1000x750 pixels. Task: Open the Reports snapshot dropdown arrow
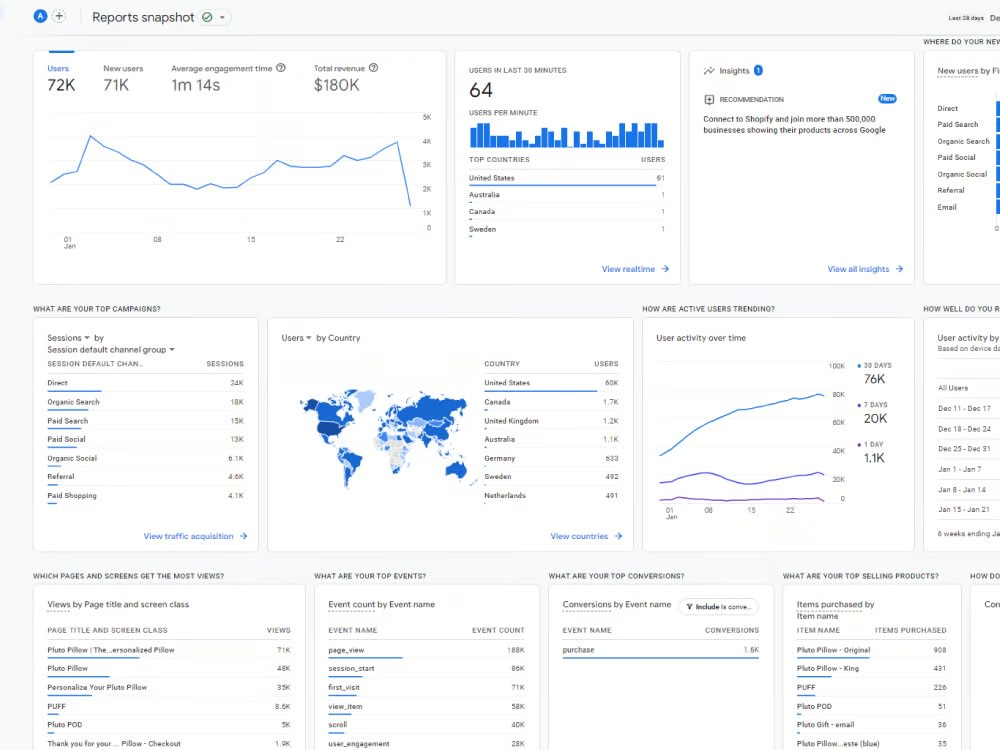pyautogui.click(x=222, y=17)
